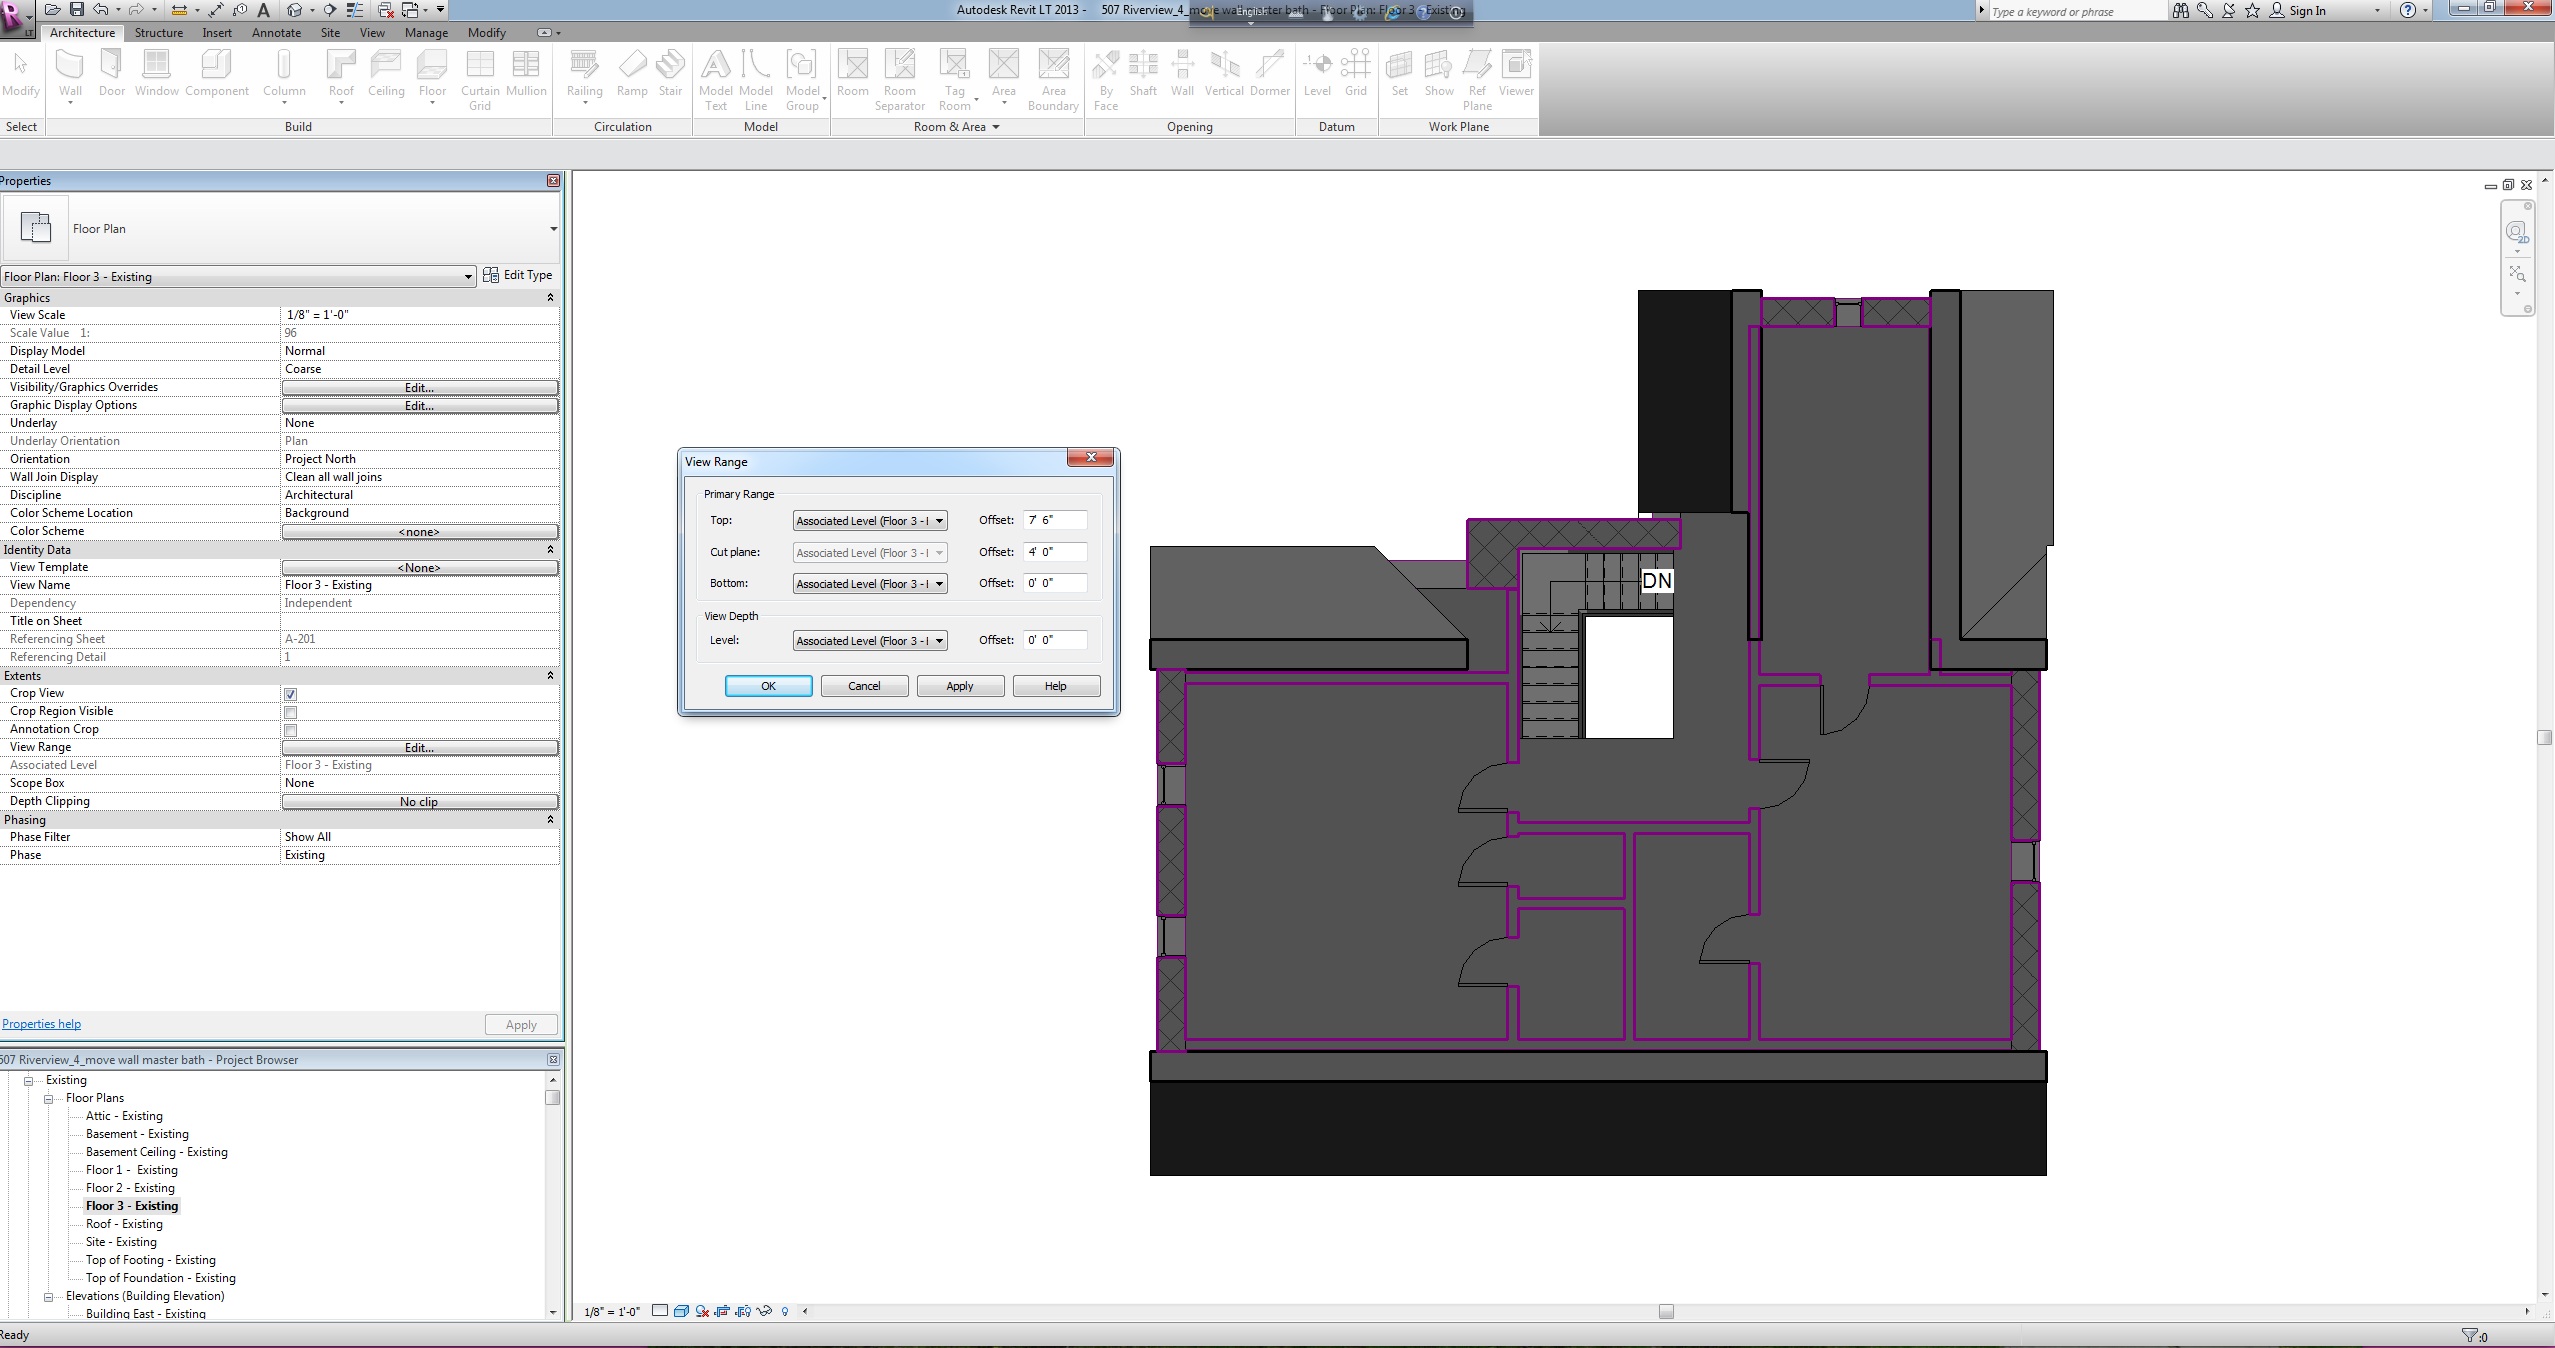Enable the Crop Region Visible checkbox
Image resolution: width=2555 pixels, height=1348 pixels.
(291, 712)
